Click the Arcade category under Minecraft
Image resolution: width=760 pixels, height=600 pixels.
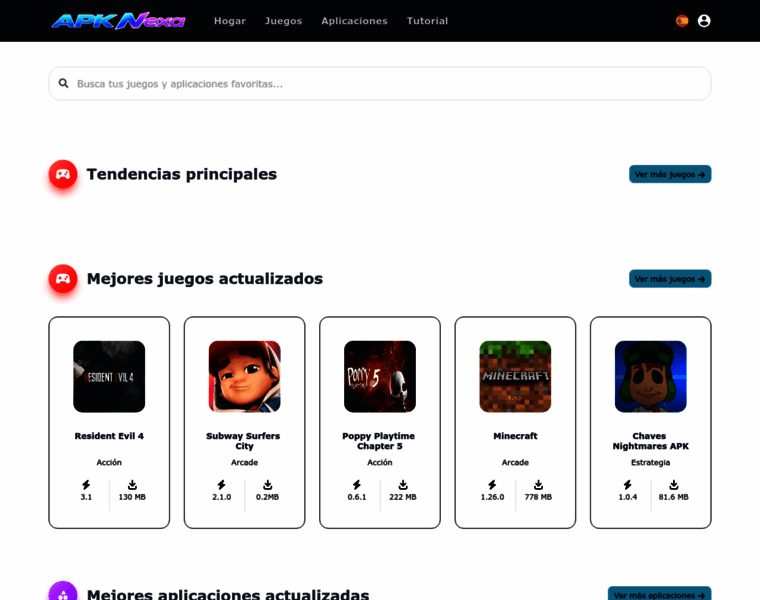[515, 462]
